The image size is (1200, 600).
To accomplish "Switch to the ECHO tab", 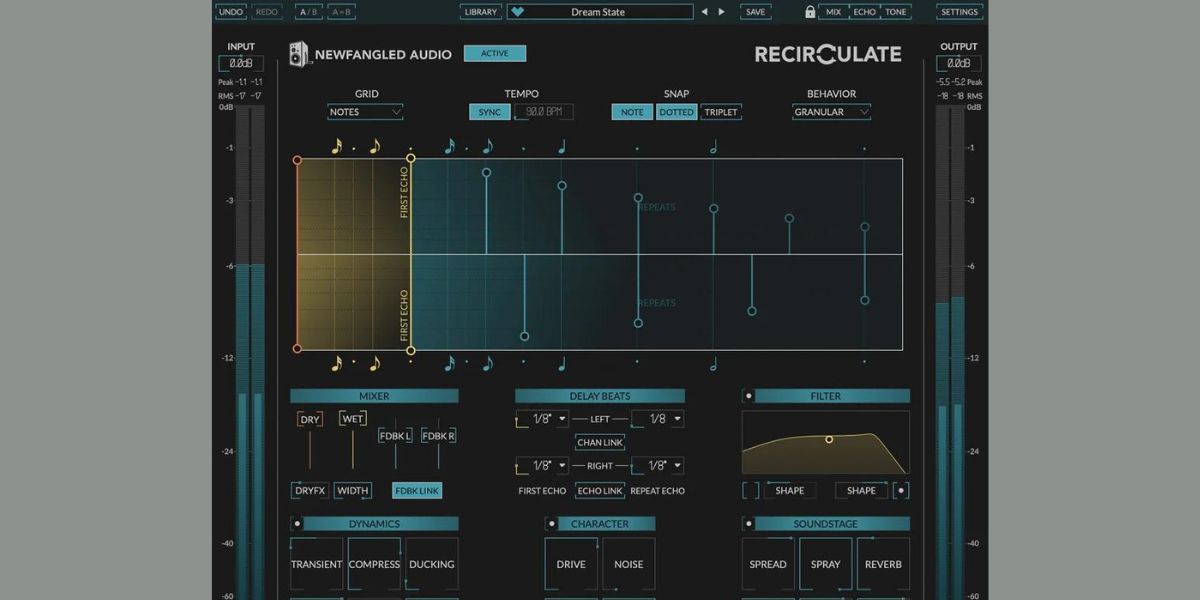I will (x=866, y=11).
